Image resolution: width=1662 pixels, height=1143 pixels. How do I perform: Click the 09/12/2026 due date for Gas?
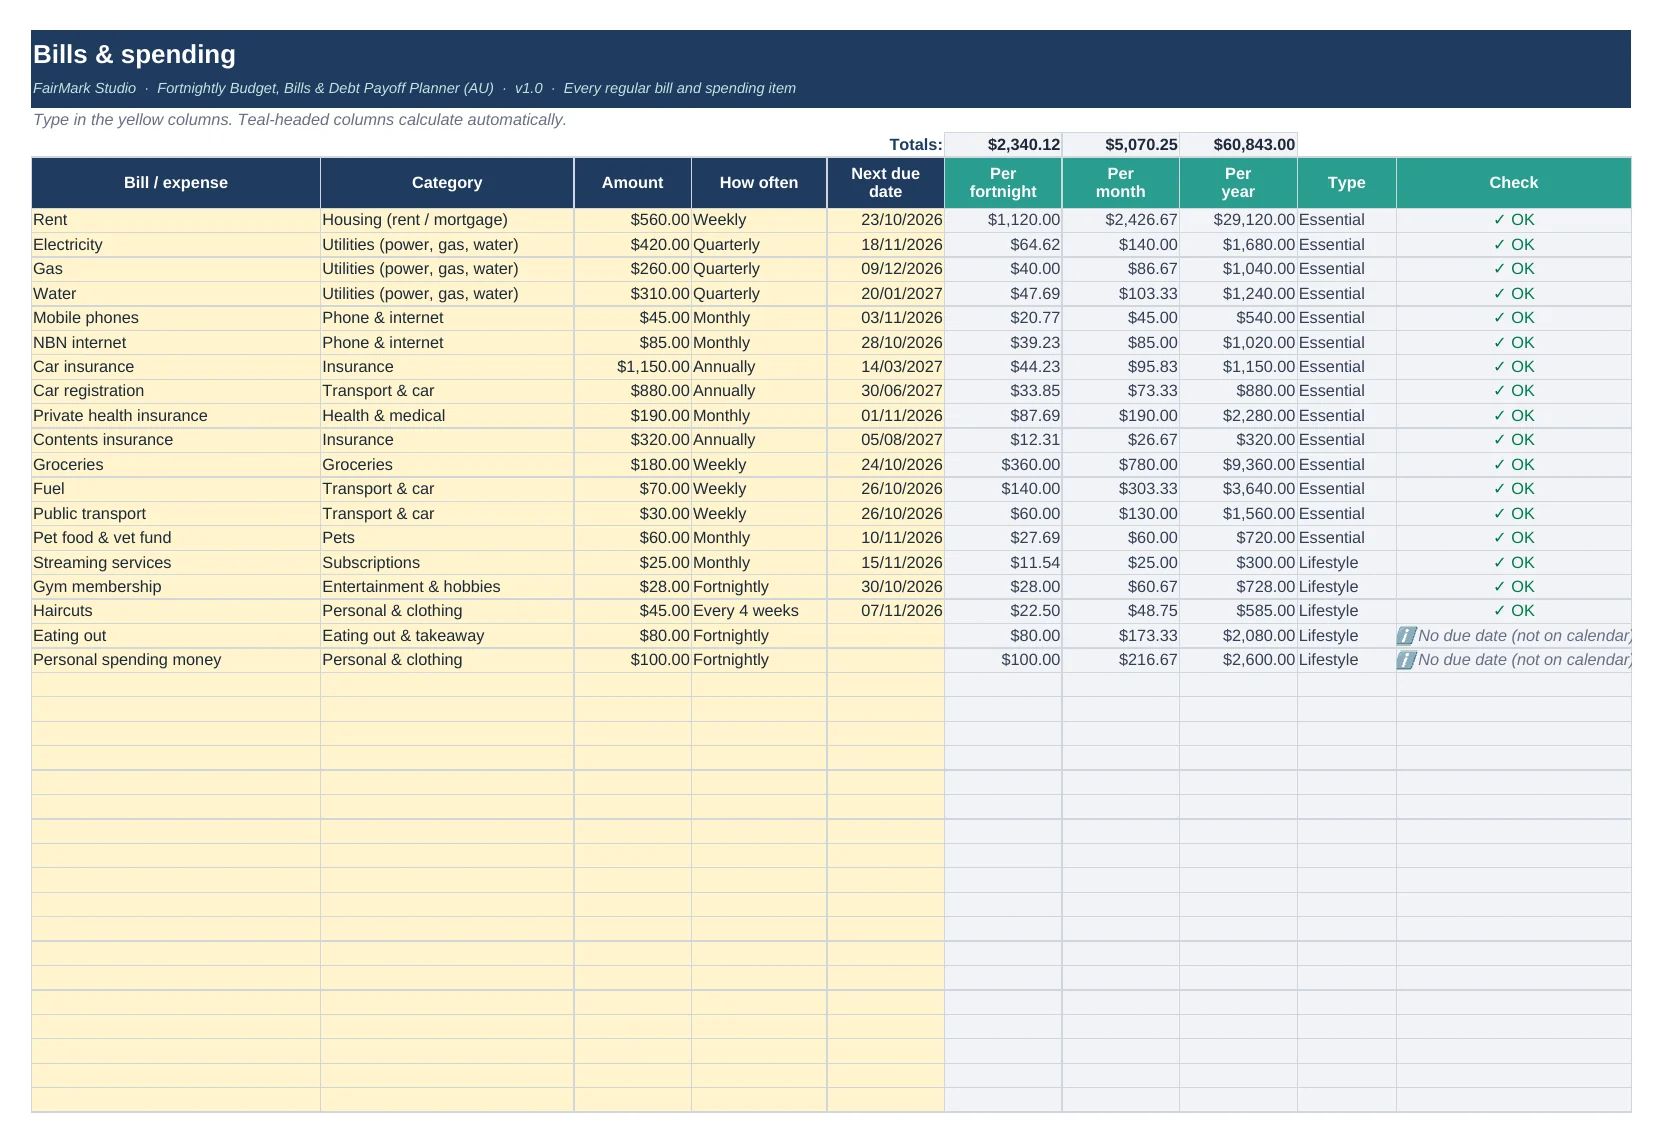[886, 269]
